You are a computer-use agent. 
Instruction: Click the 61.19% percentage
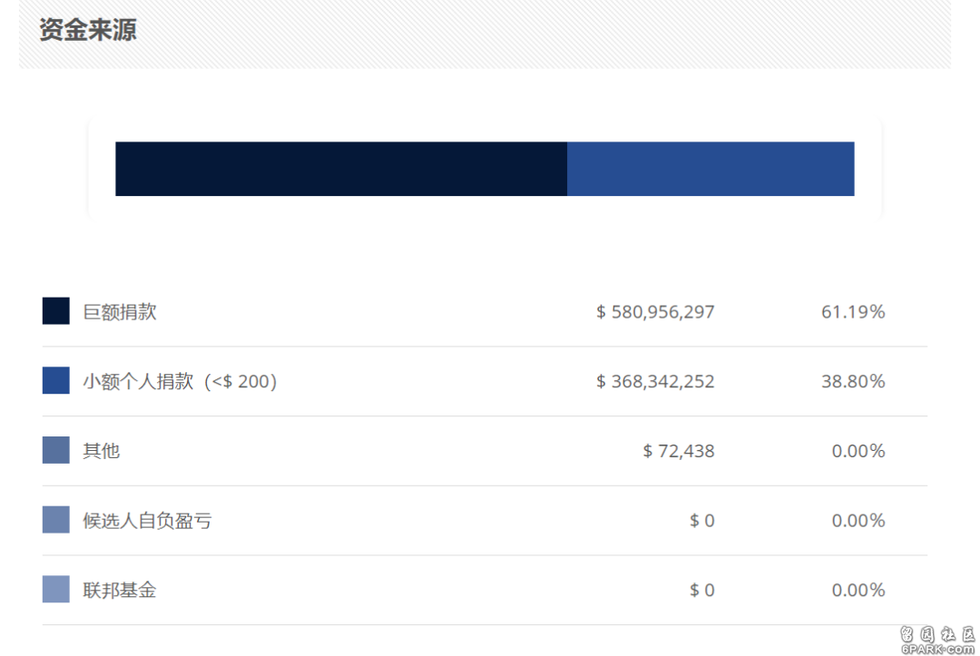coord(853,312)
